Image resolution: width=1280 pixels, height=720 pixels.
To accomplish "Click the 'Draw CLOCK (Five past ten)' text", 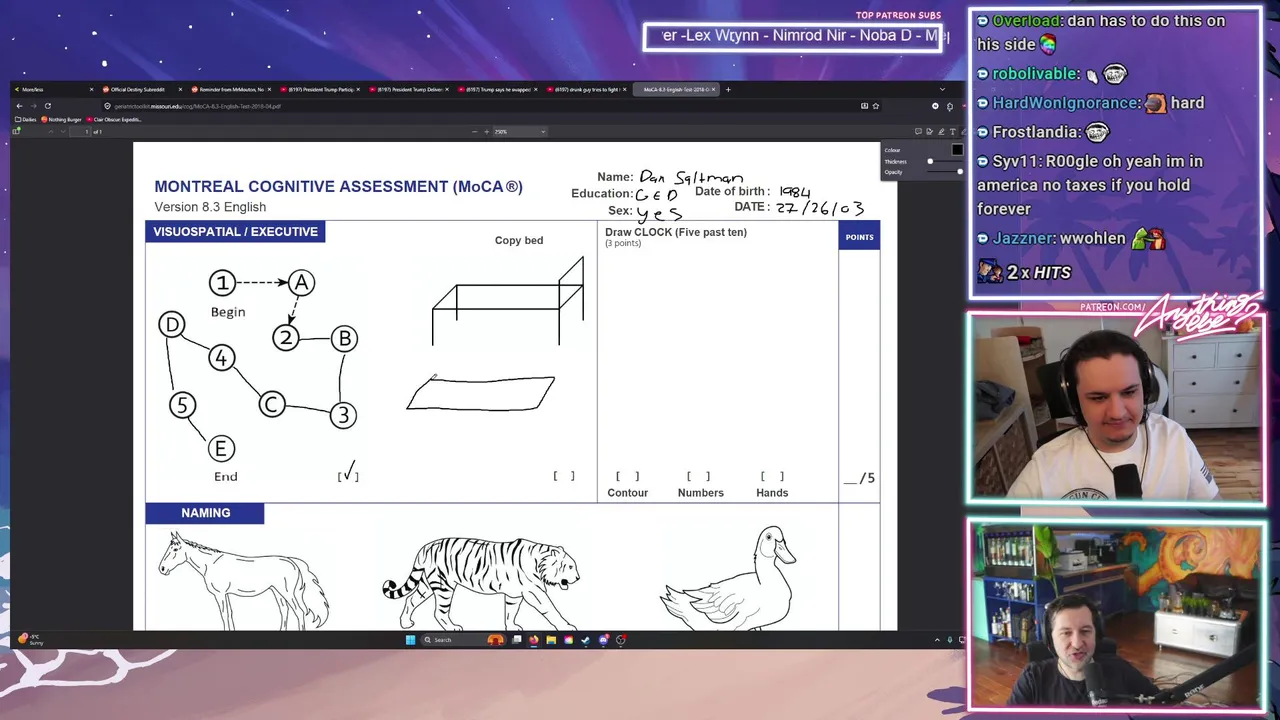I will click(676, 232).
